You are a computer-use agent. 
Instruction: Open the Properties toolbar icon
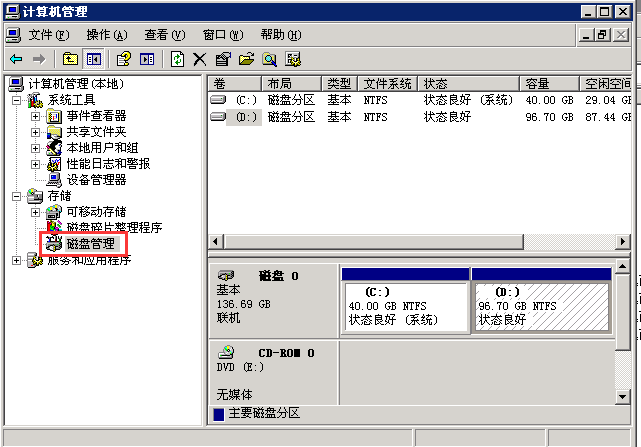point(223,59)
